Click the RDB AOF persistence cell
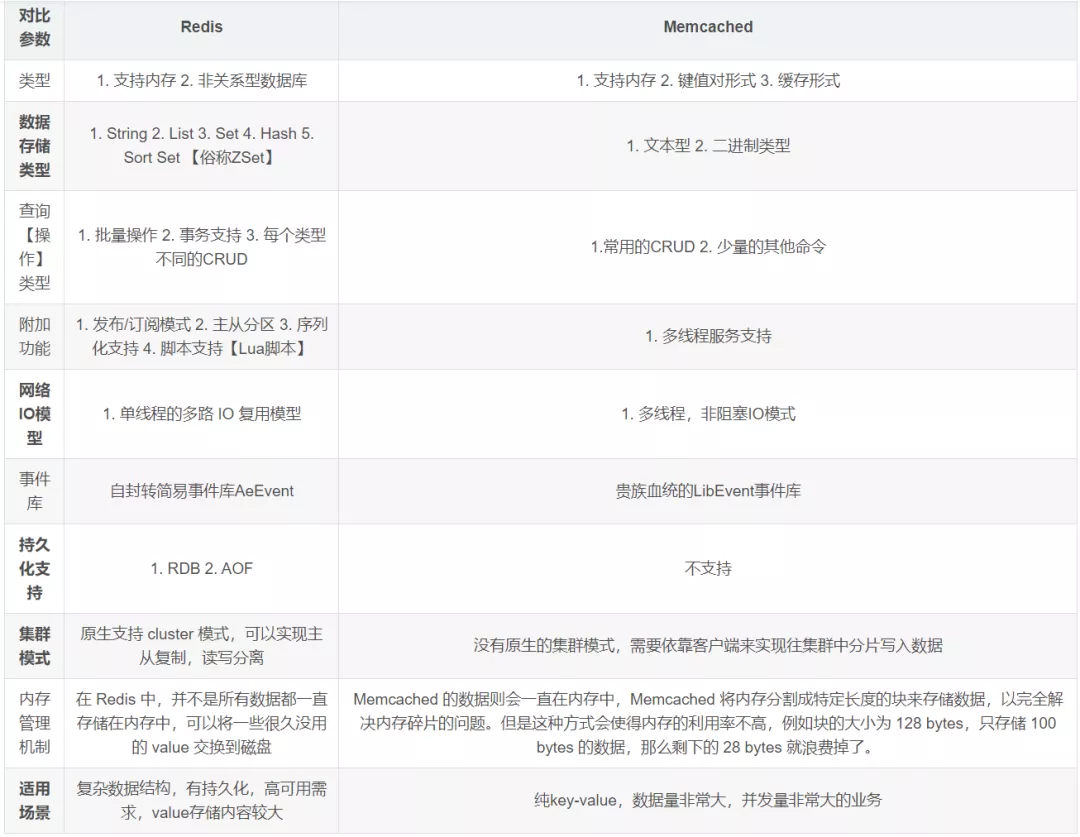The width and height of the screenshot is (1080, 837). click(x=201, y=569)
